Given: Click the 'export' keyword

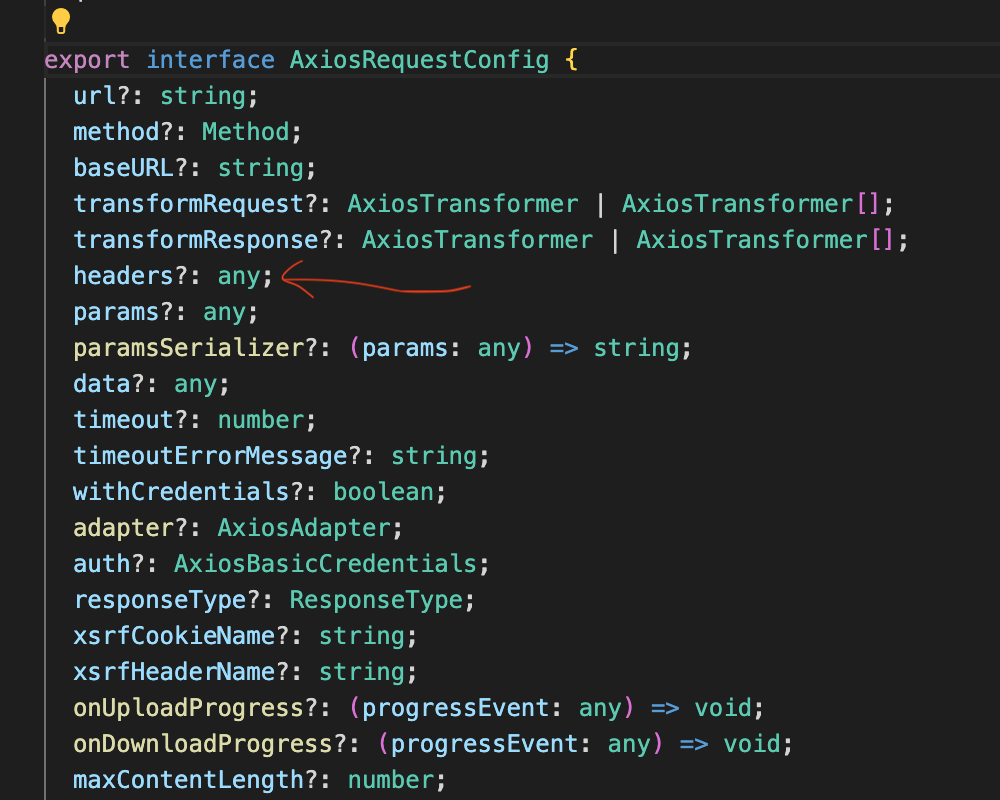Looking at the screenshot, I should (87, 60).
